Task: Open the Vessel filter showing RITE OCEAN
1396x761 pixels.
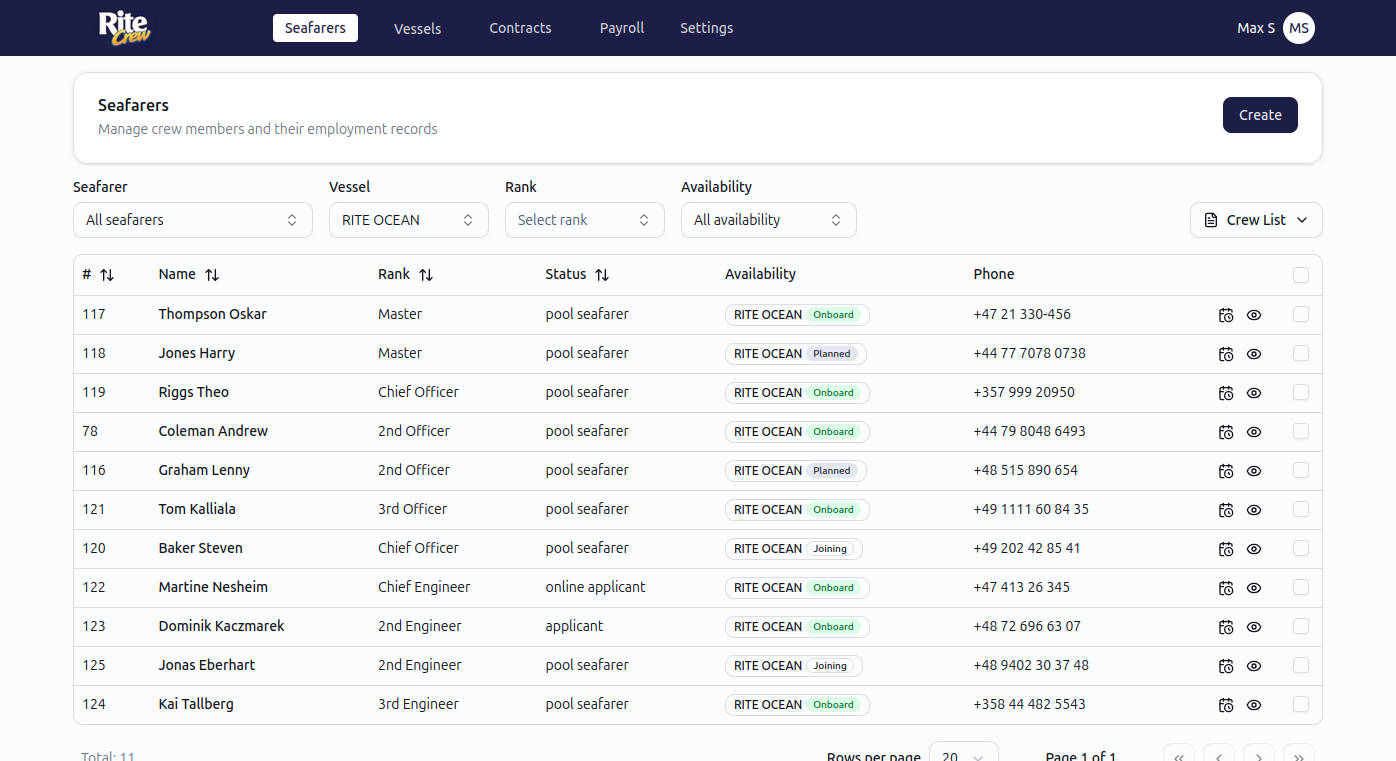Action: 408,220
